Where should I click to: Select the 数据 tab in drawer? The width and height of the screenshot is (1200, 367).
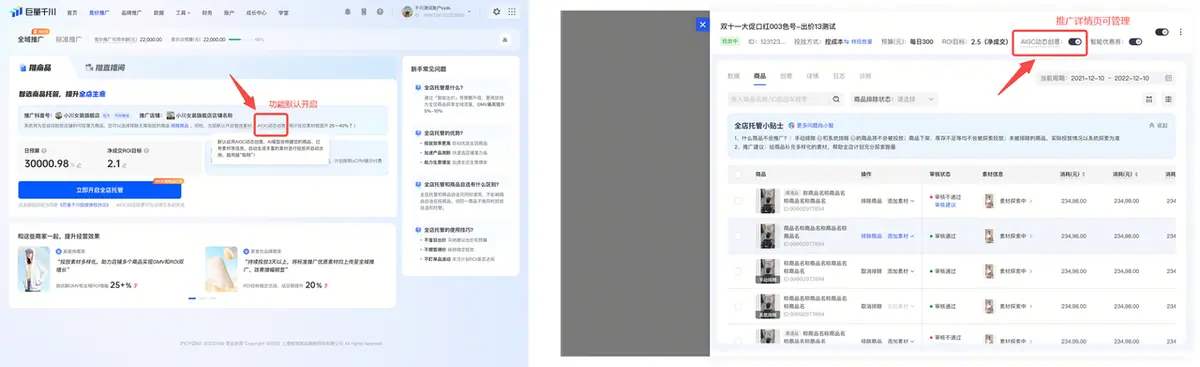pyautogui.click(x=733, y=75)
